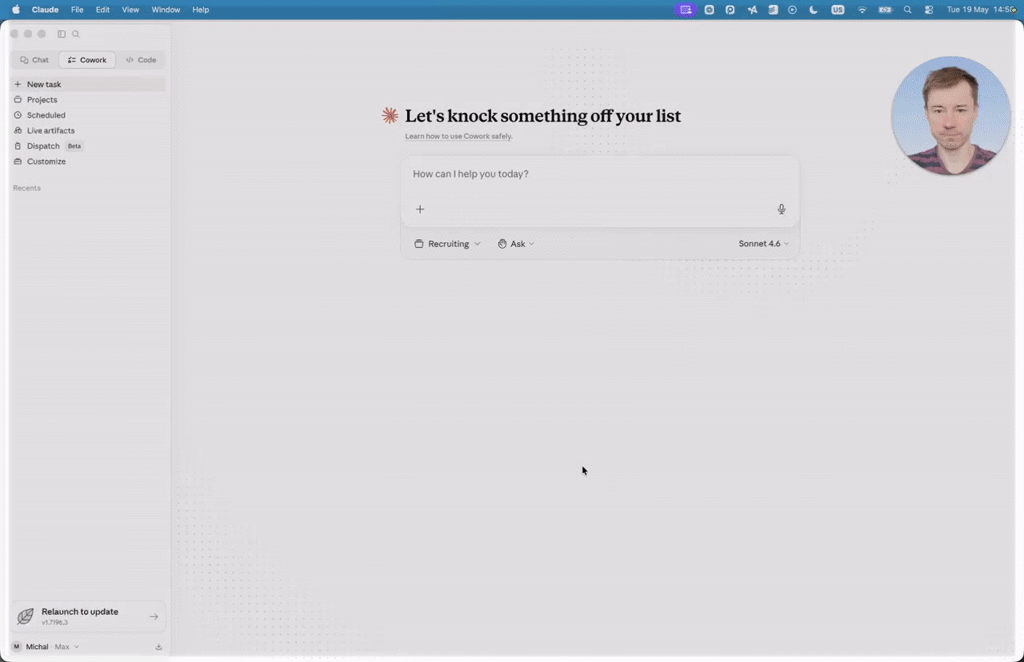Switch to the Cowork tab

[87, 60]
